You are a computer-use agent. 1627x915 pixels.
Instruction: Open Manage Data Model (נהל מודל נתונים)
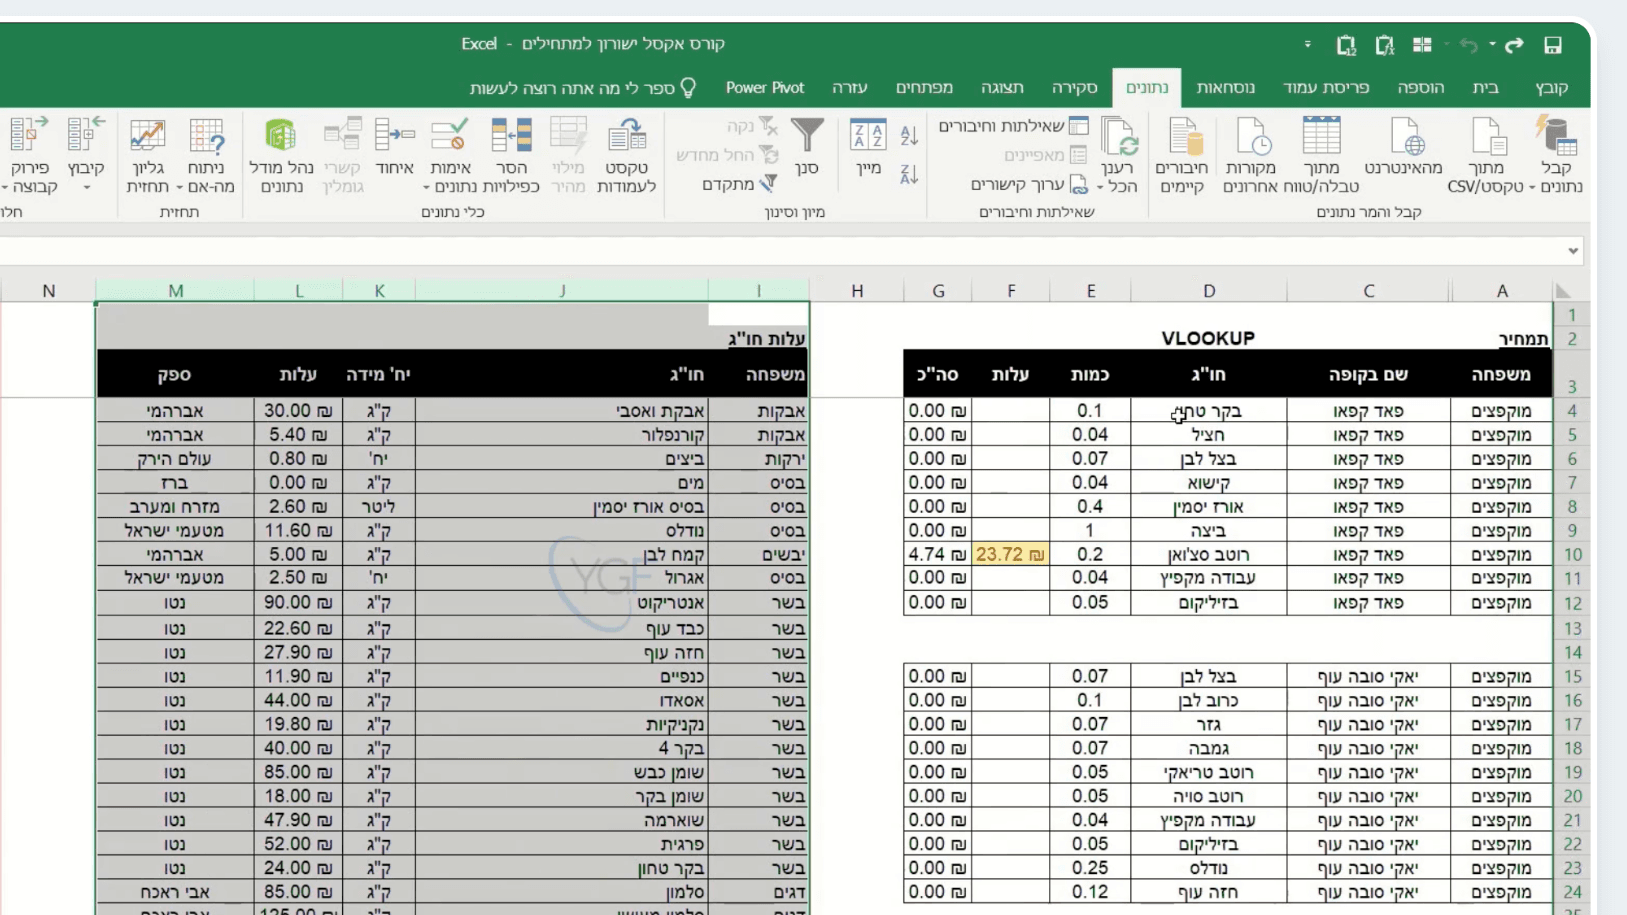[281, 155]
